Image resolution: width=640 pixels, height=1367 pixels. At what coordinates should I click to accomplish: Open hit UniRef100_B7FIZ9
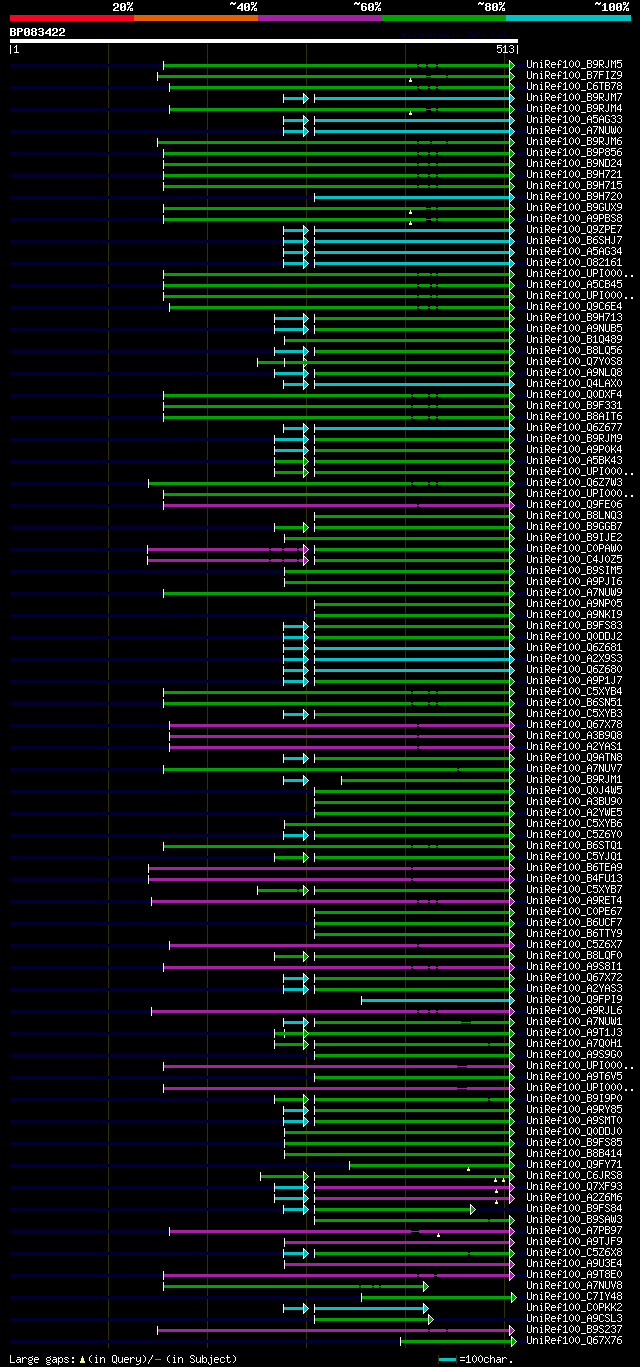pyautogui.click(x=575, y=75)
